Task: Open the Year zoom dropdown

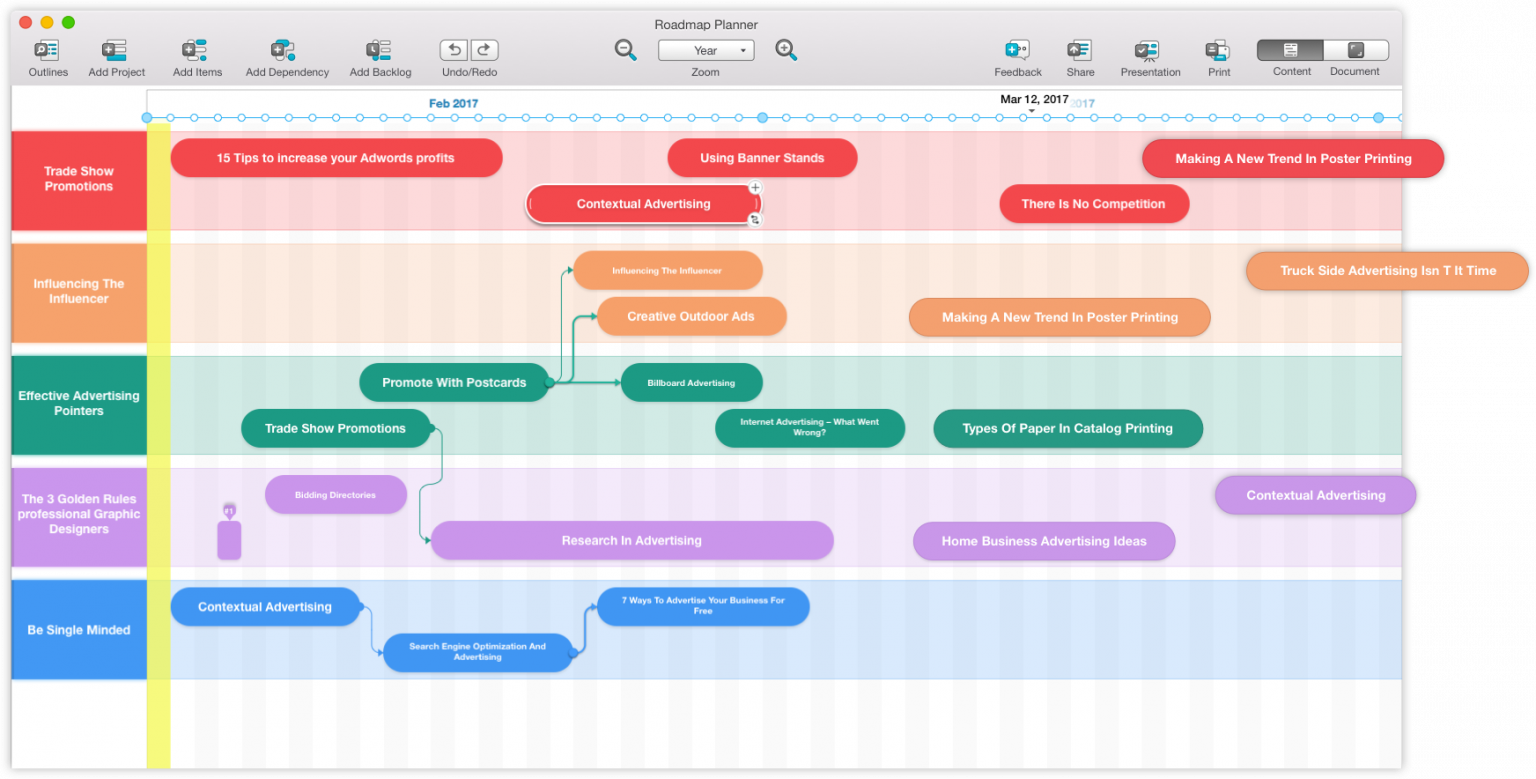Action: (706, 49)
